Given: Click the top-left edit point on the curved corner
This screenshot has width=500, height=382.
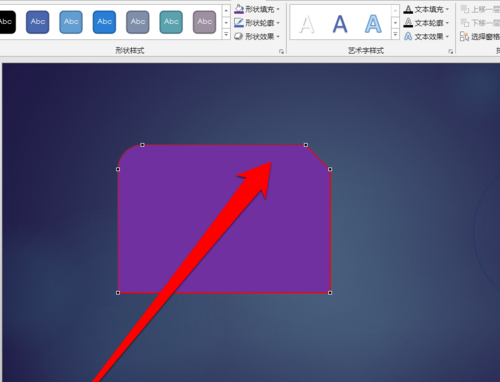Looking at the screenshot, I should [142, 145].
